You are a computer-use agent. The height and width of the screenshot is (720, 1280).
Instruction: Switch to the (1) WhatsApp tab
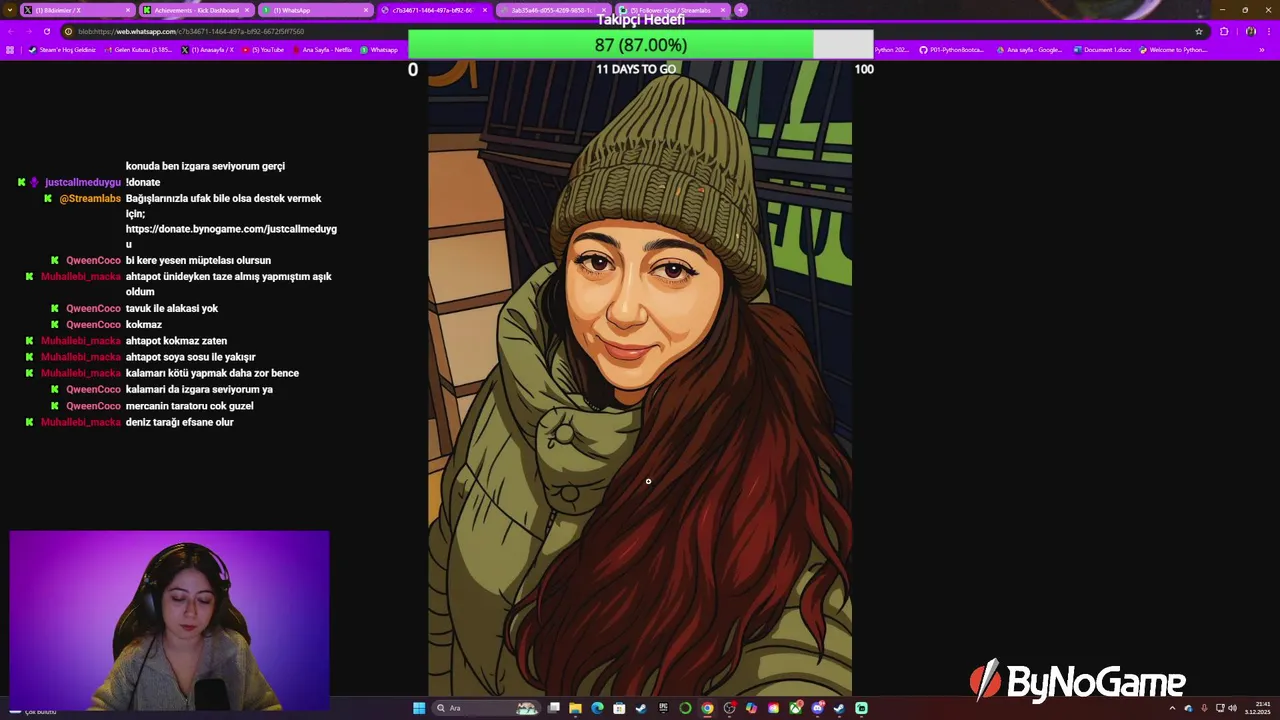tap(314, 10)
